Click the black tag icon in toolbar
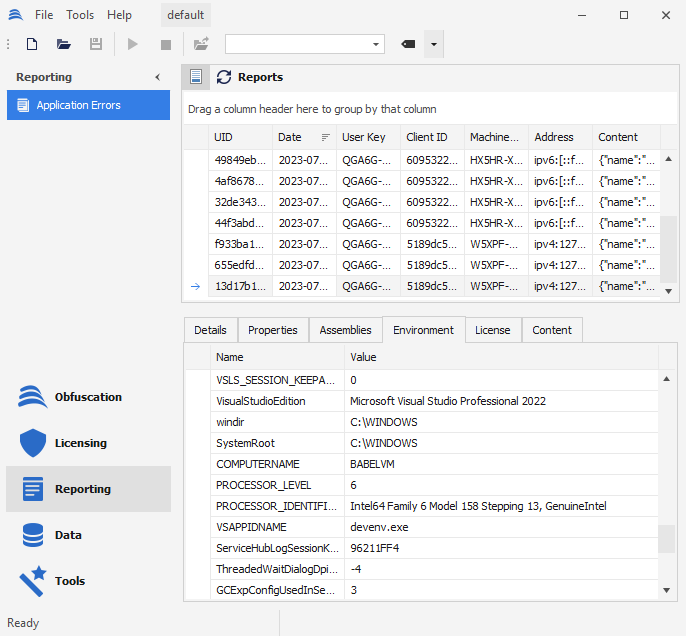The width and height of the screenshot is (686, 636). pyautogui.click(x=408, y=44)
